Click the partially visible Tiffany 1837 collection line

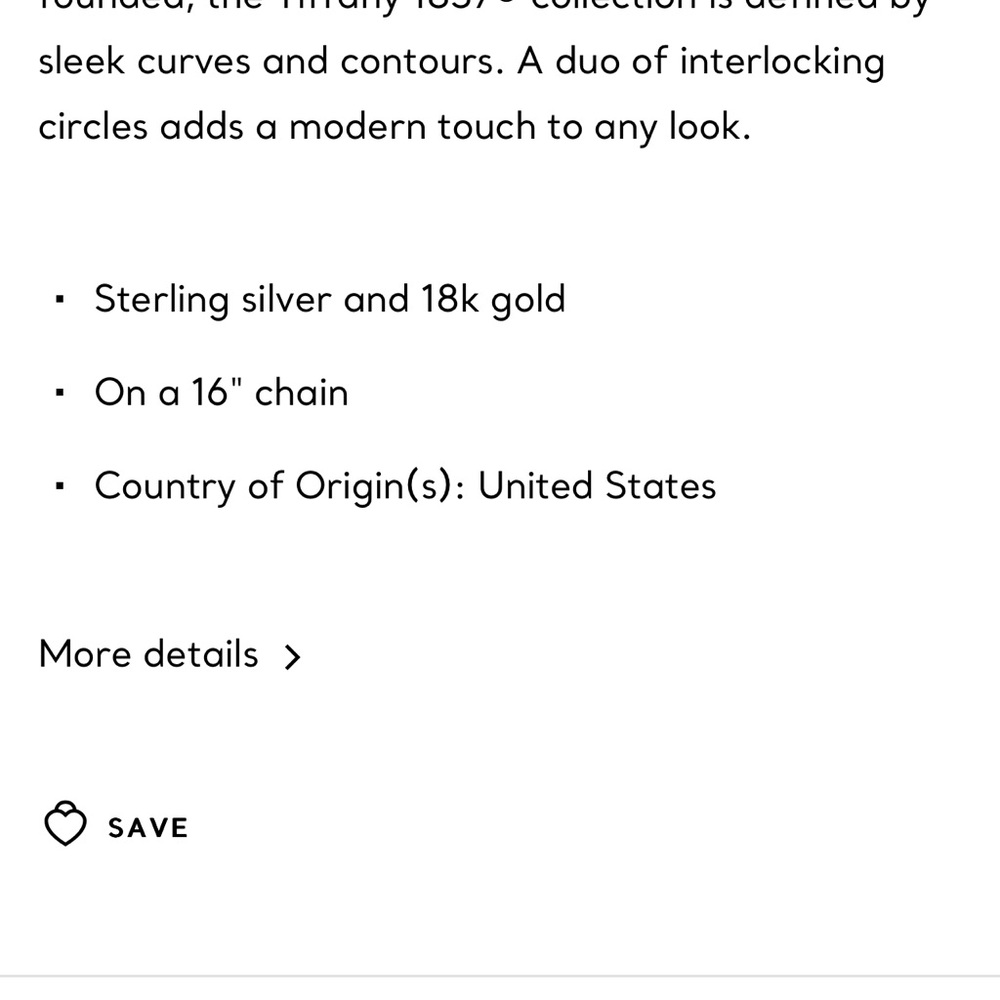pyautogui.click(x=483, y=4)
